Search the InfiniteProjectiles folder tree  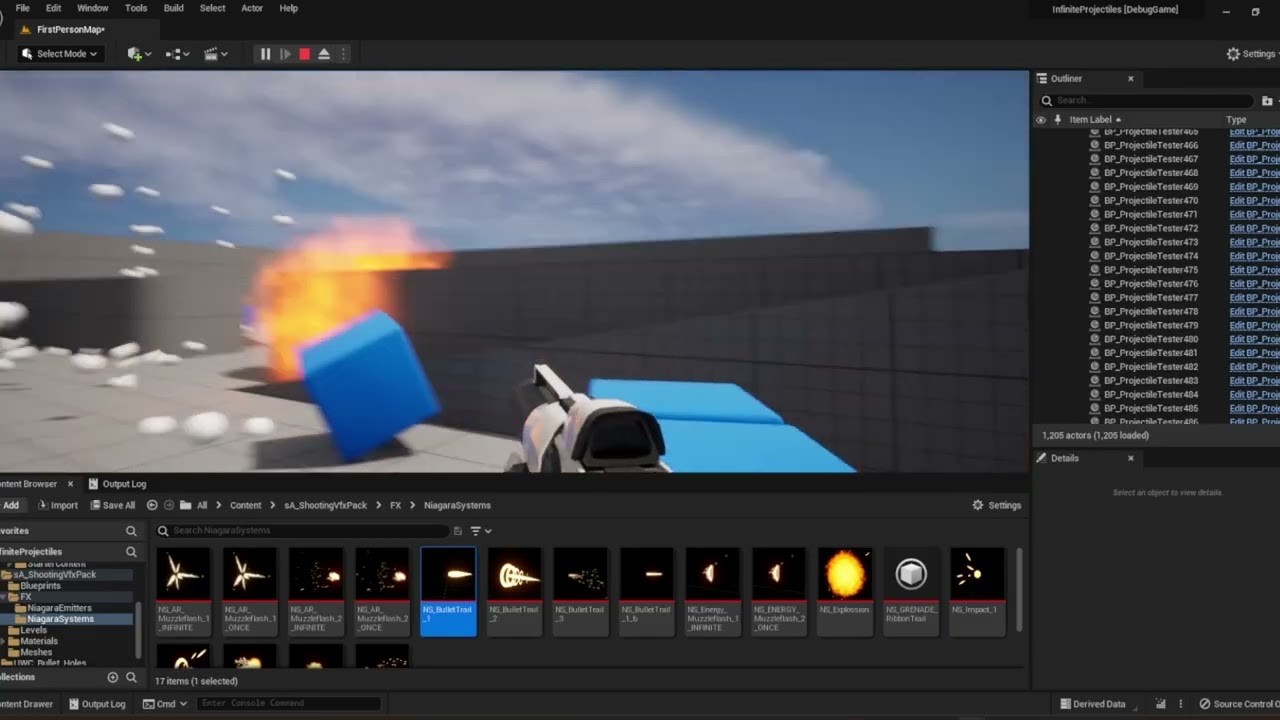tap(131, 552)
